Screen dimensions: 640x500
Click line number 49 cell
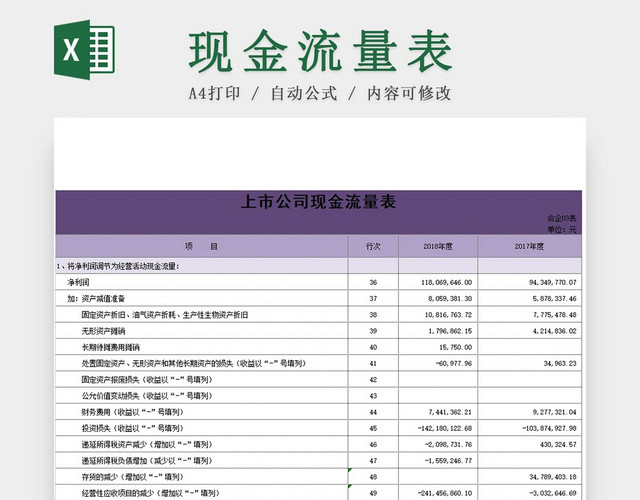coord(373,493)
